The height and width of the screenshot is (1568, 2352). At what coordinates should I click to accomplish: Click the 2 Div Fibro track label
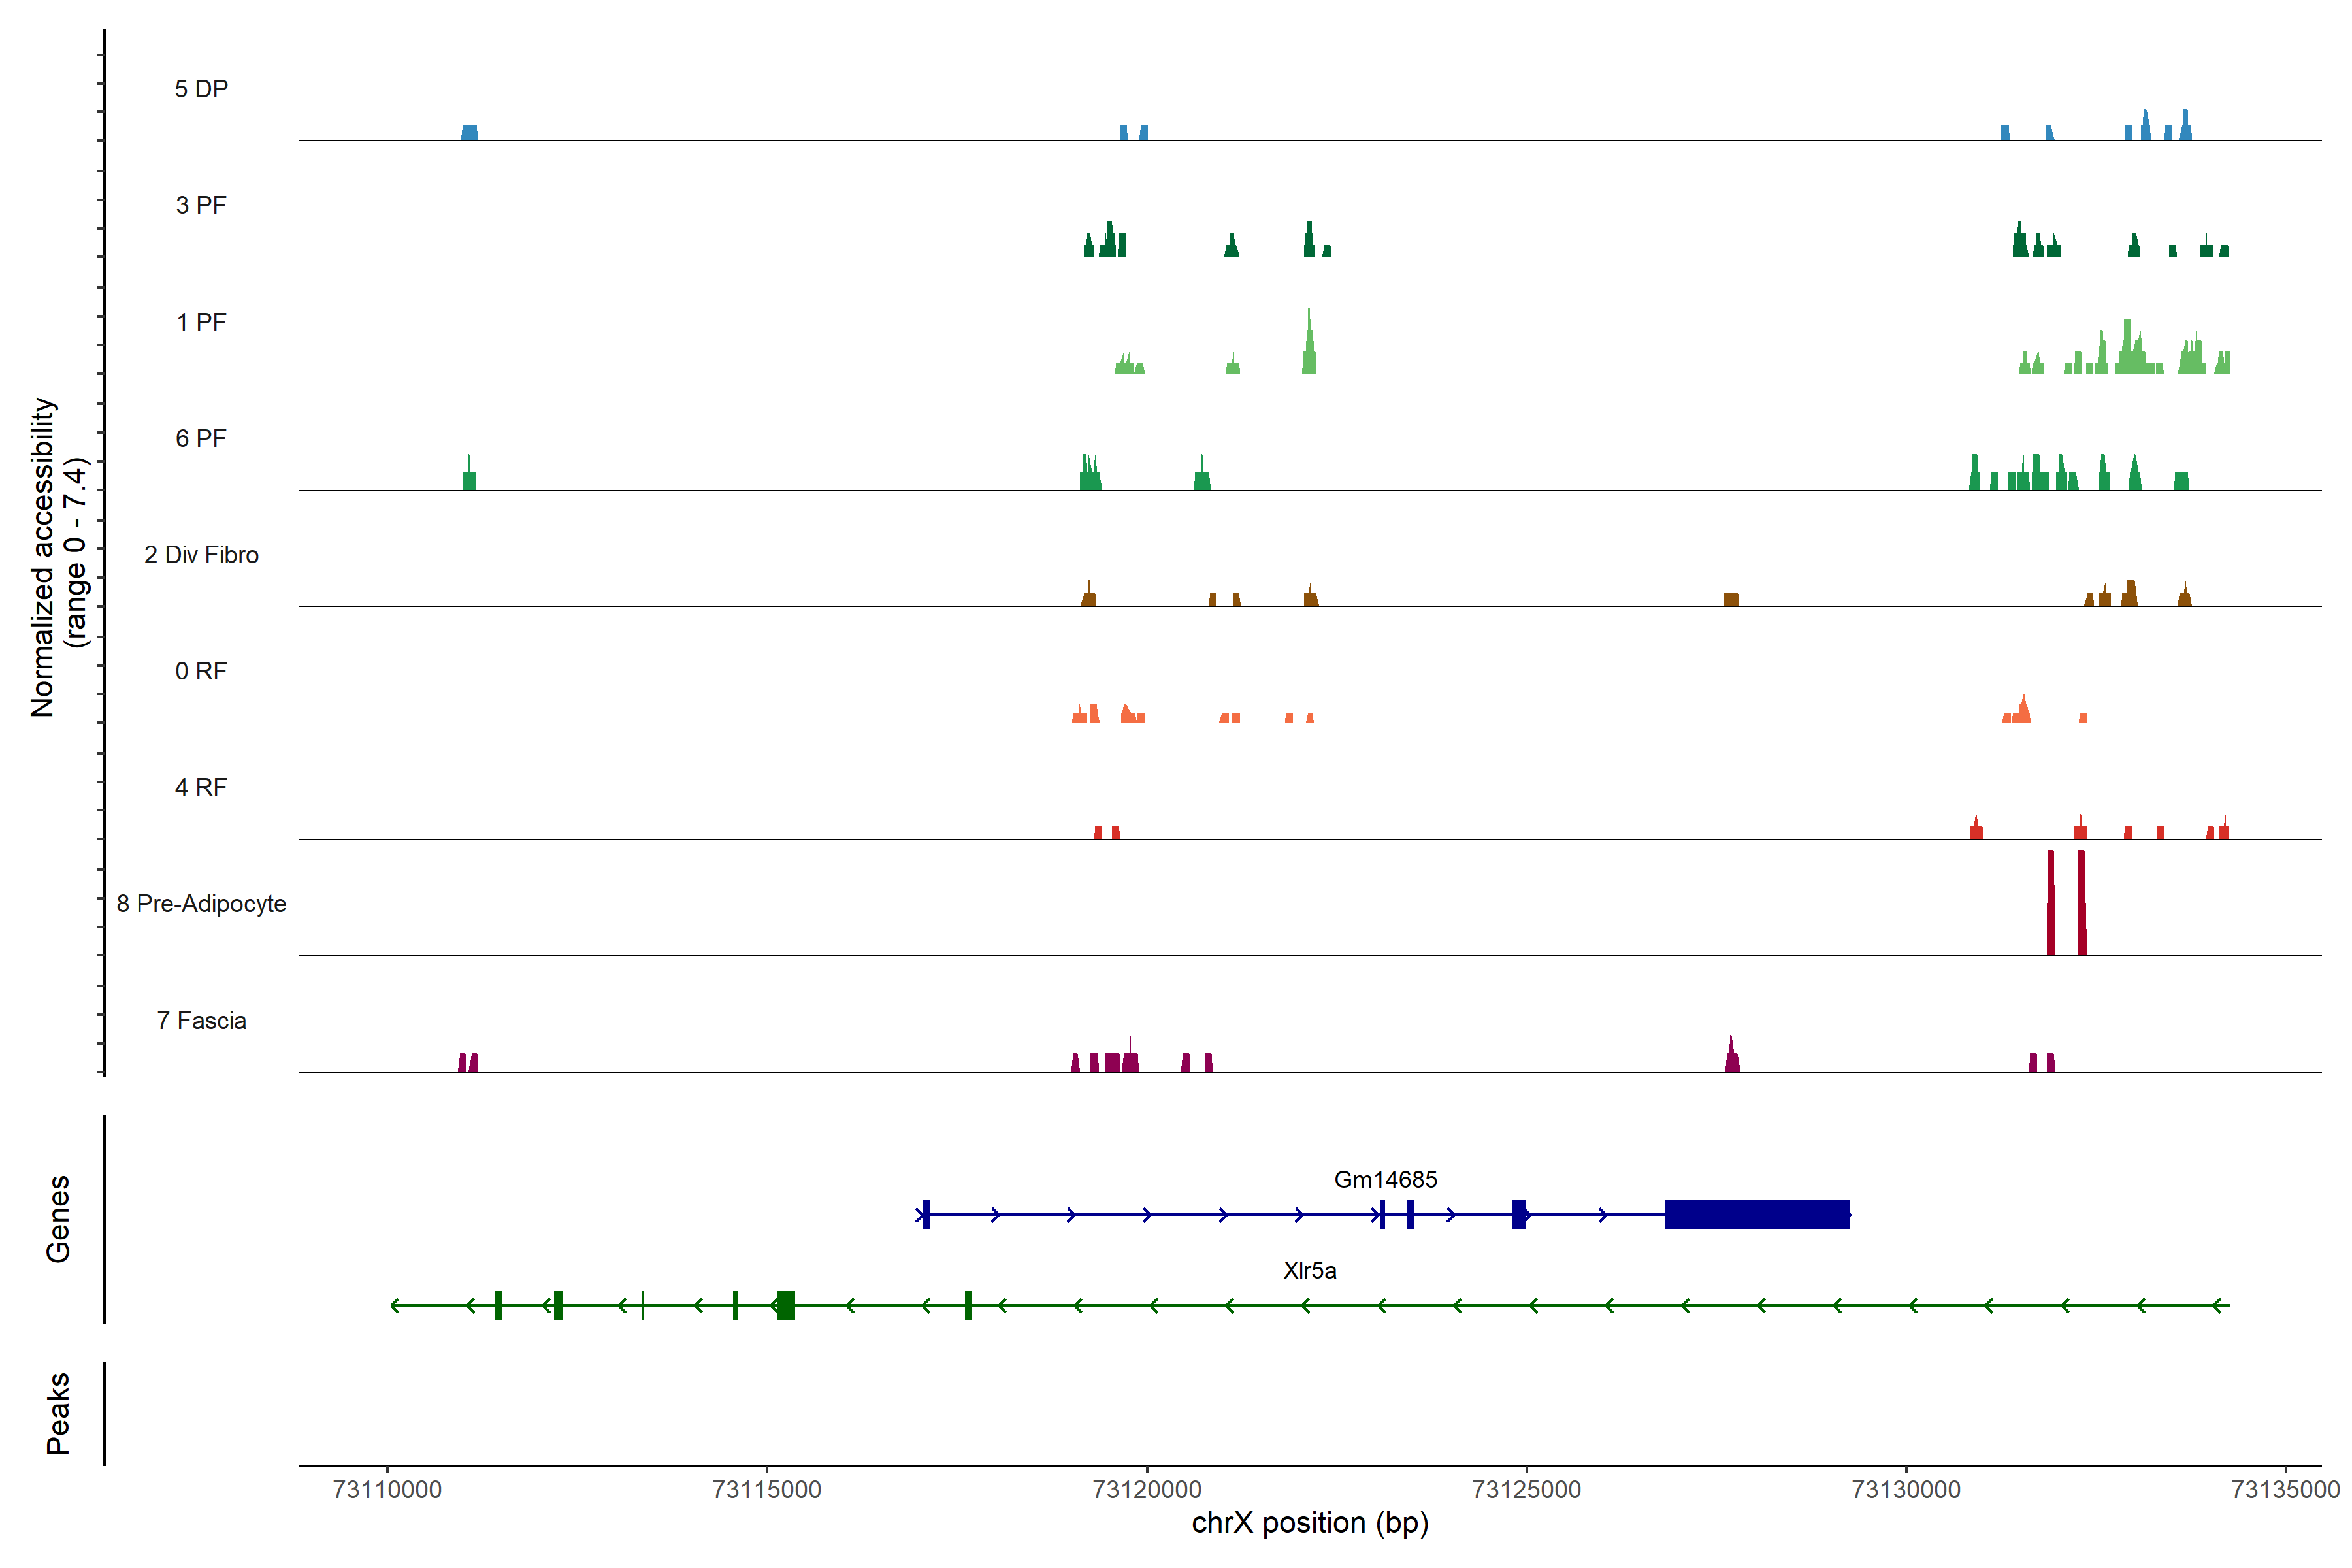201,555
